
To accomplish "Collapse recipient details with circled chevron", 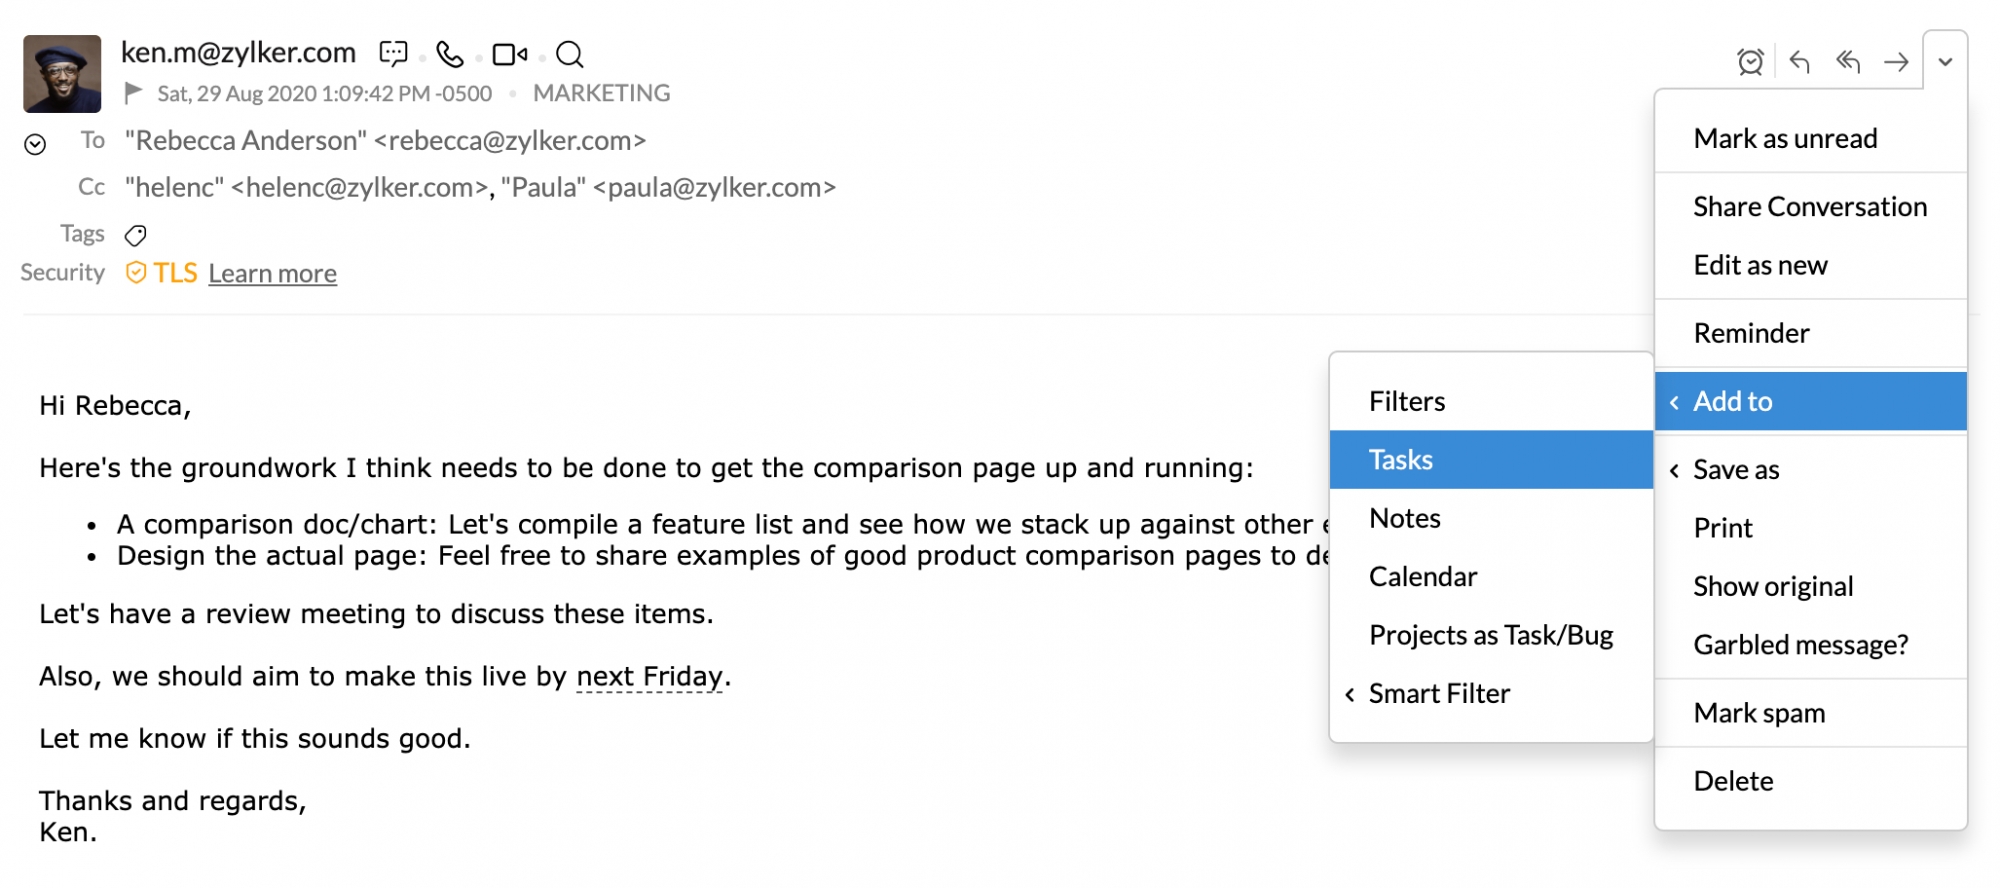I will click(x=35, y=145).
